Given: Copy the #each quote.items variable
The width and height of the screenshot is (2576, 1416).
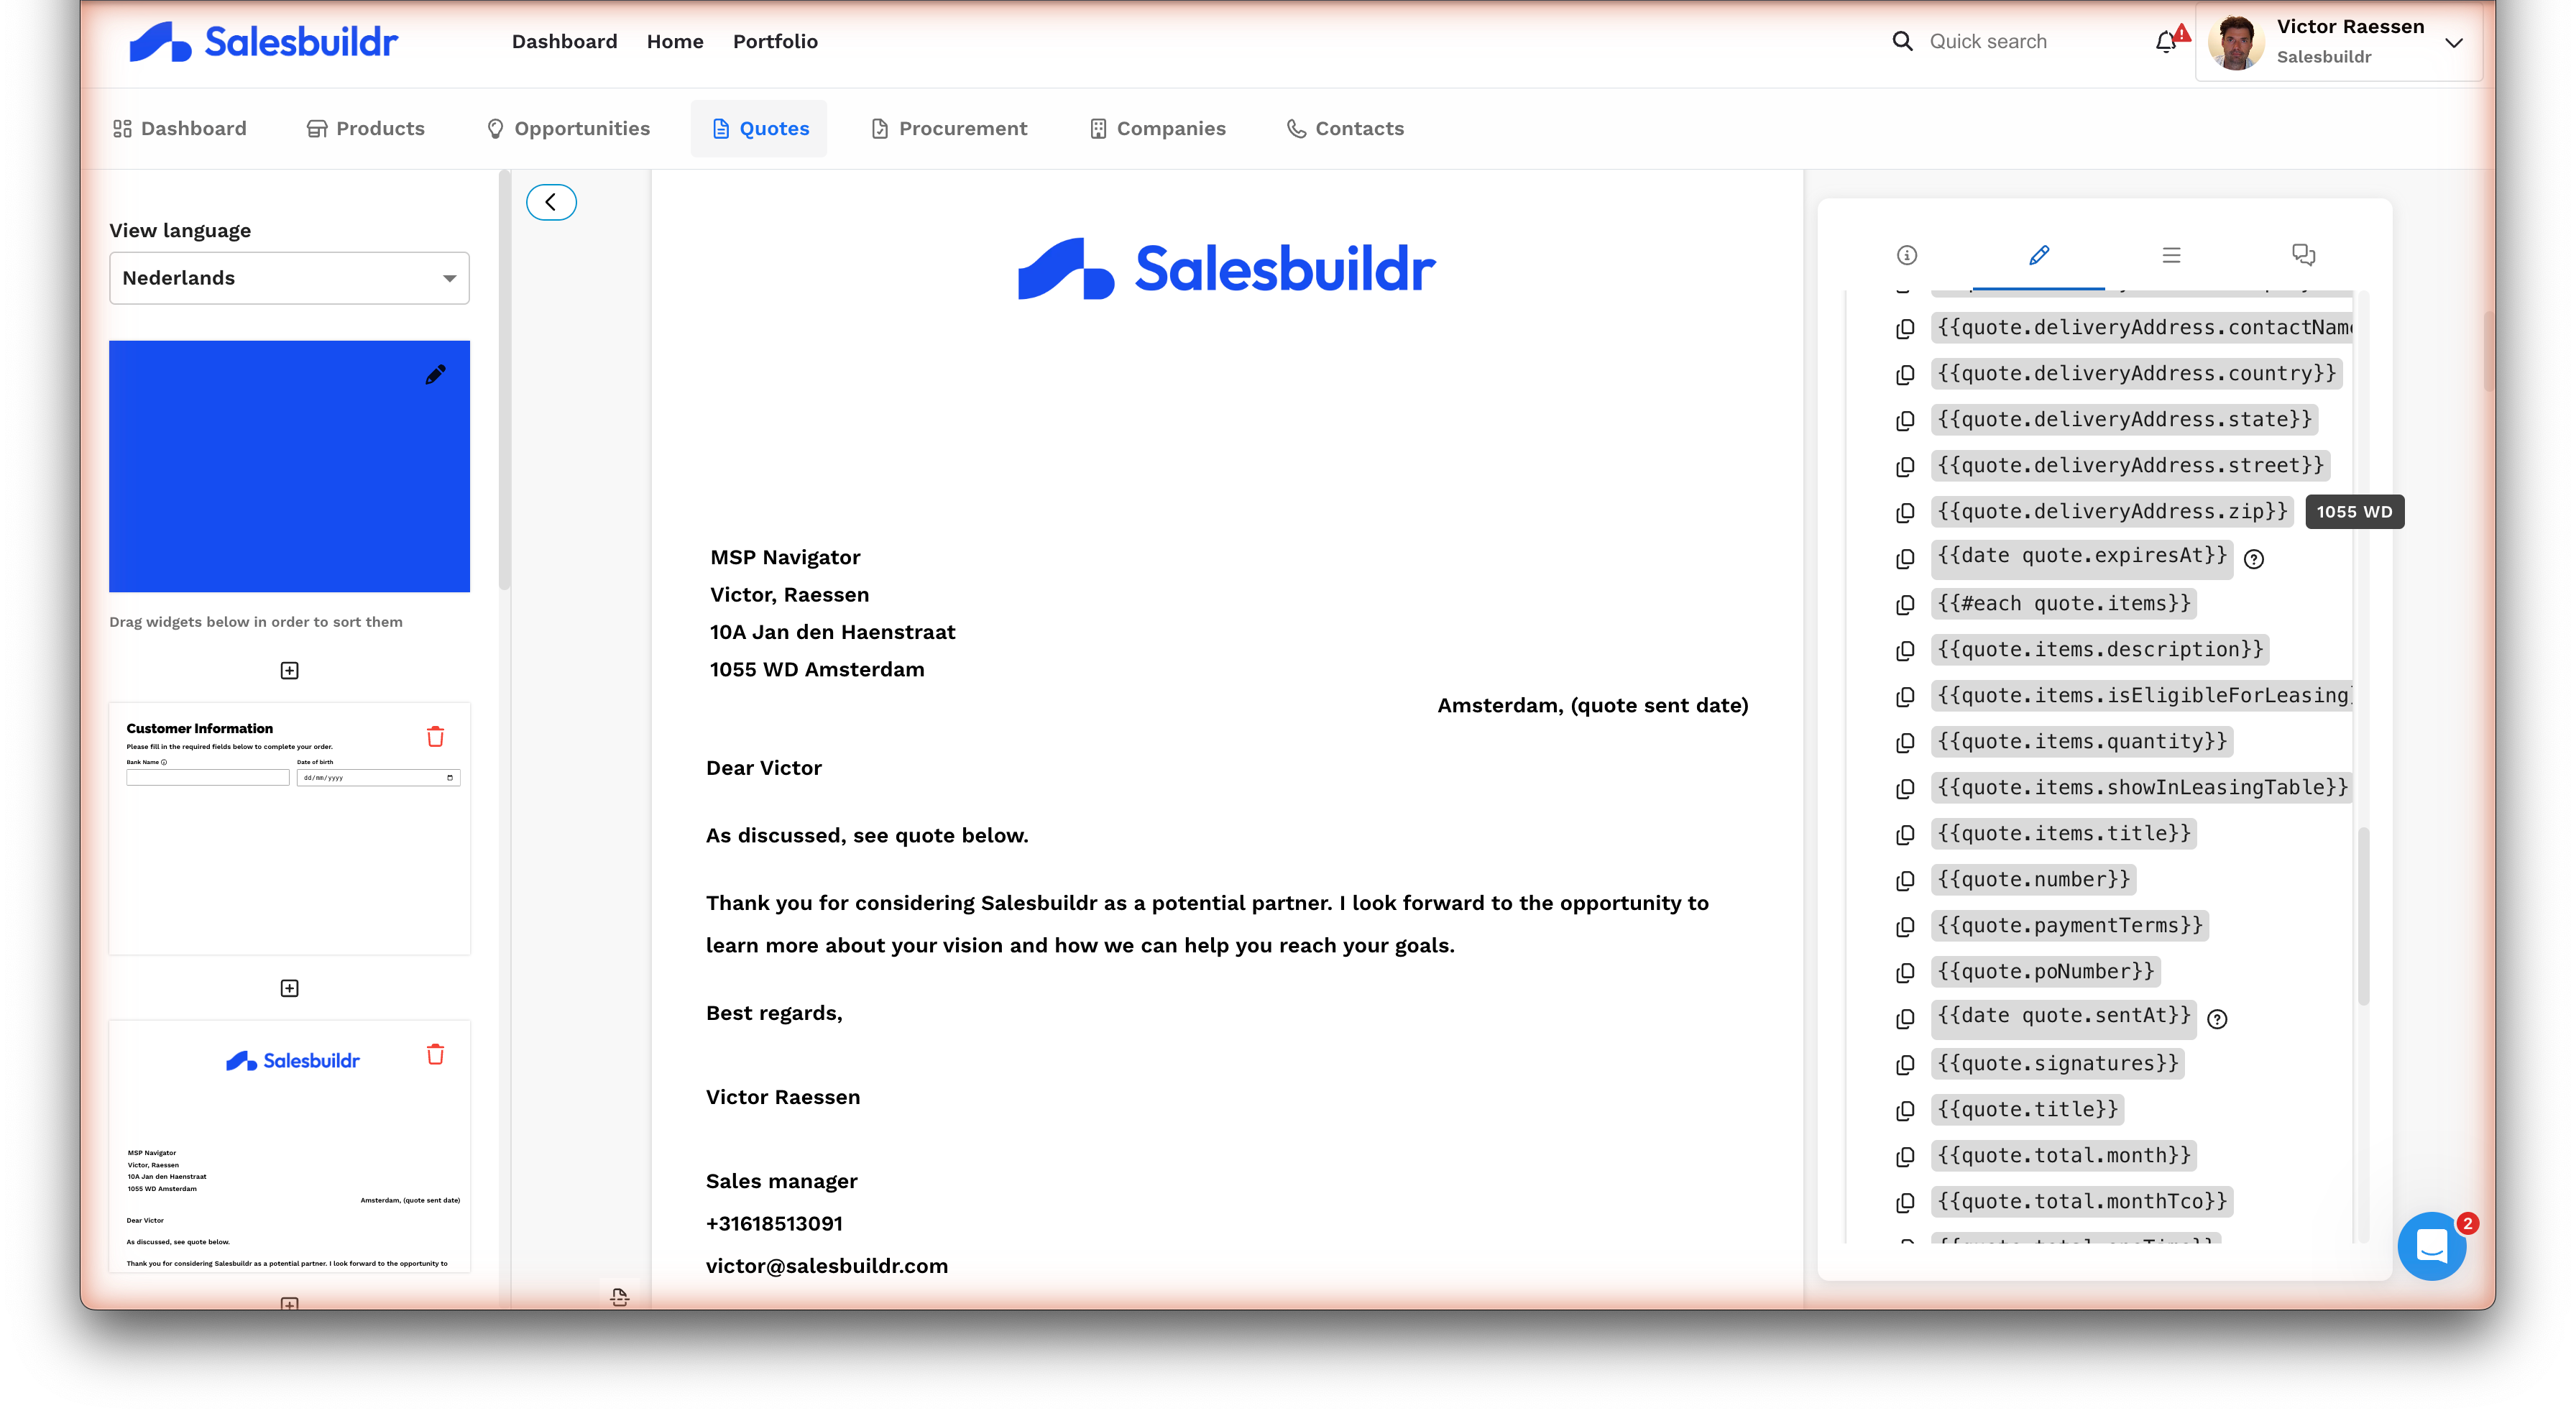Looking at the screenshot, I should tap(1905, 604).
